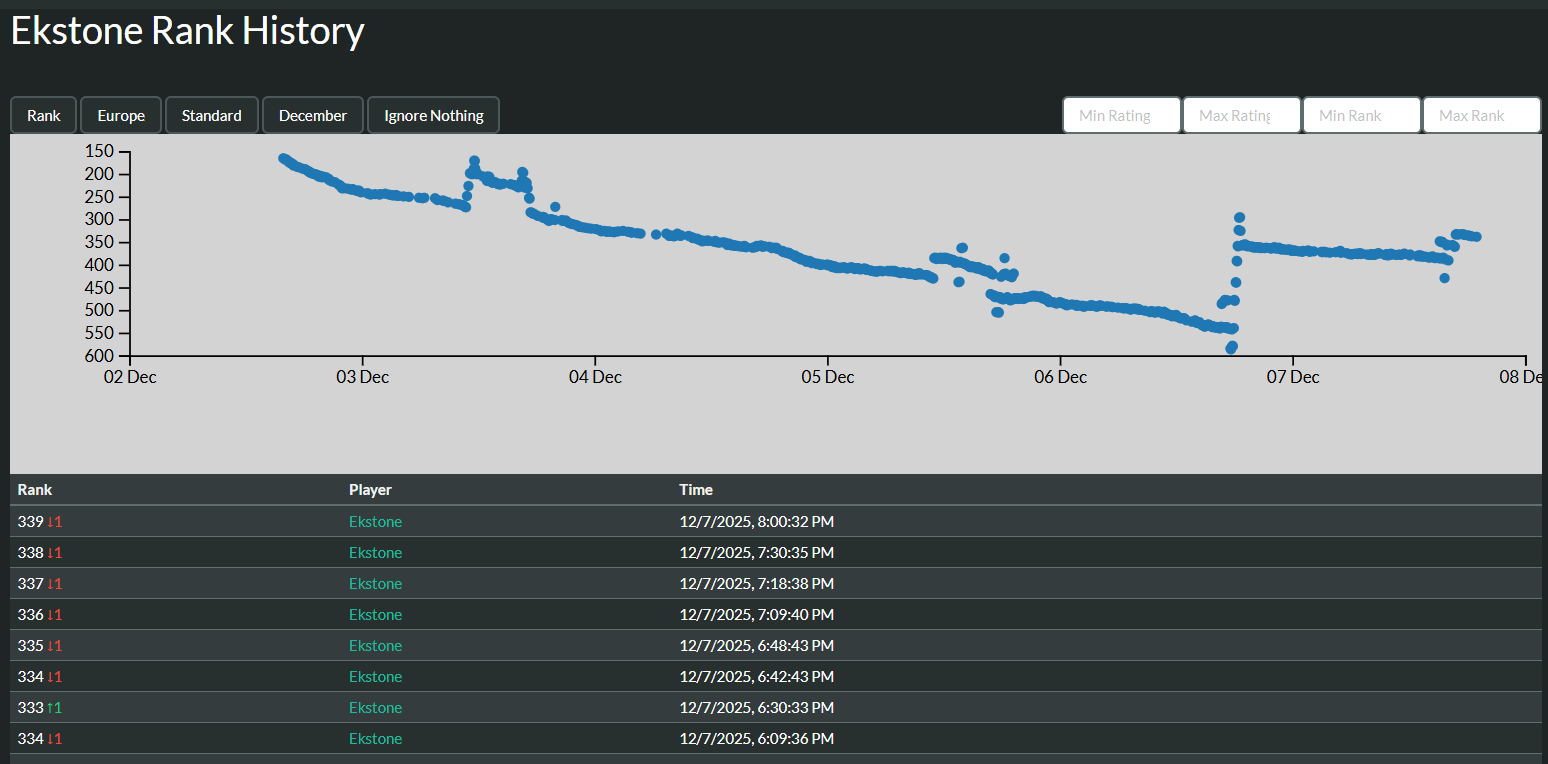Click the 05 Dec axis label
The width and height of the screenshot is (1548, 764).
click(x=828, y=377)
